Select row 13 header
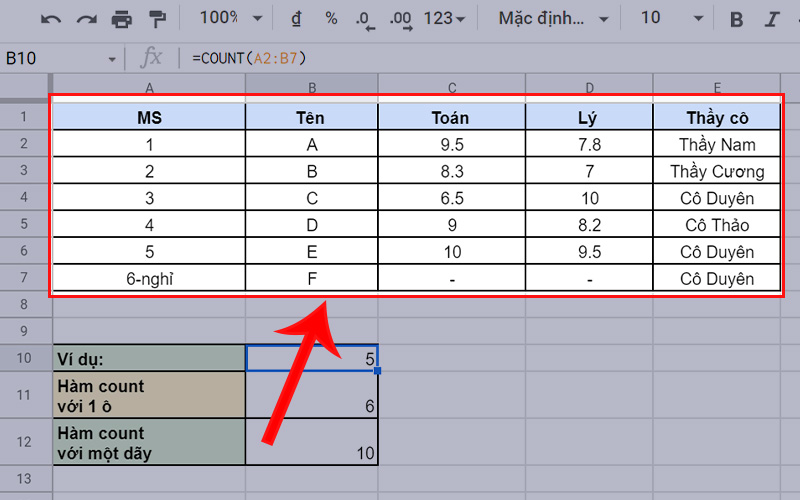 24,479
